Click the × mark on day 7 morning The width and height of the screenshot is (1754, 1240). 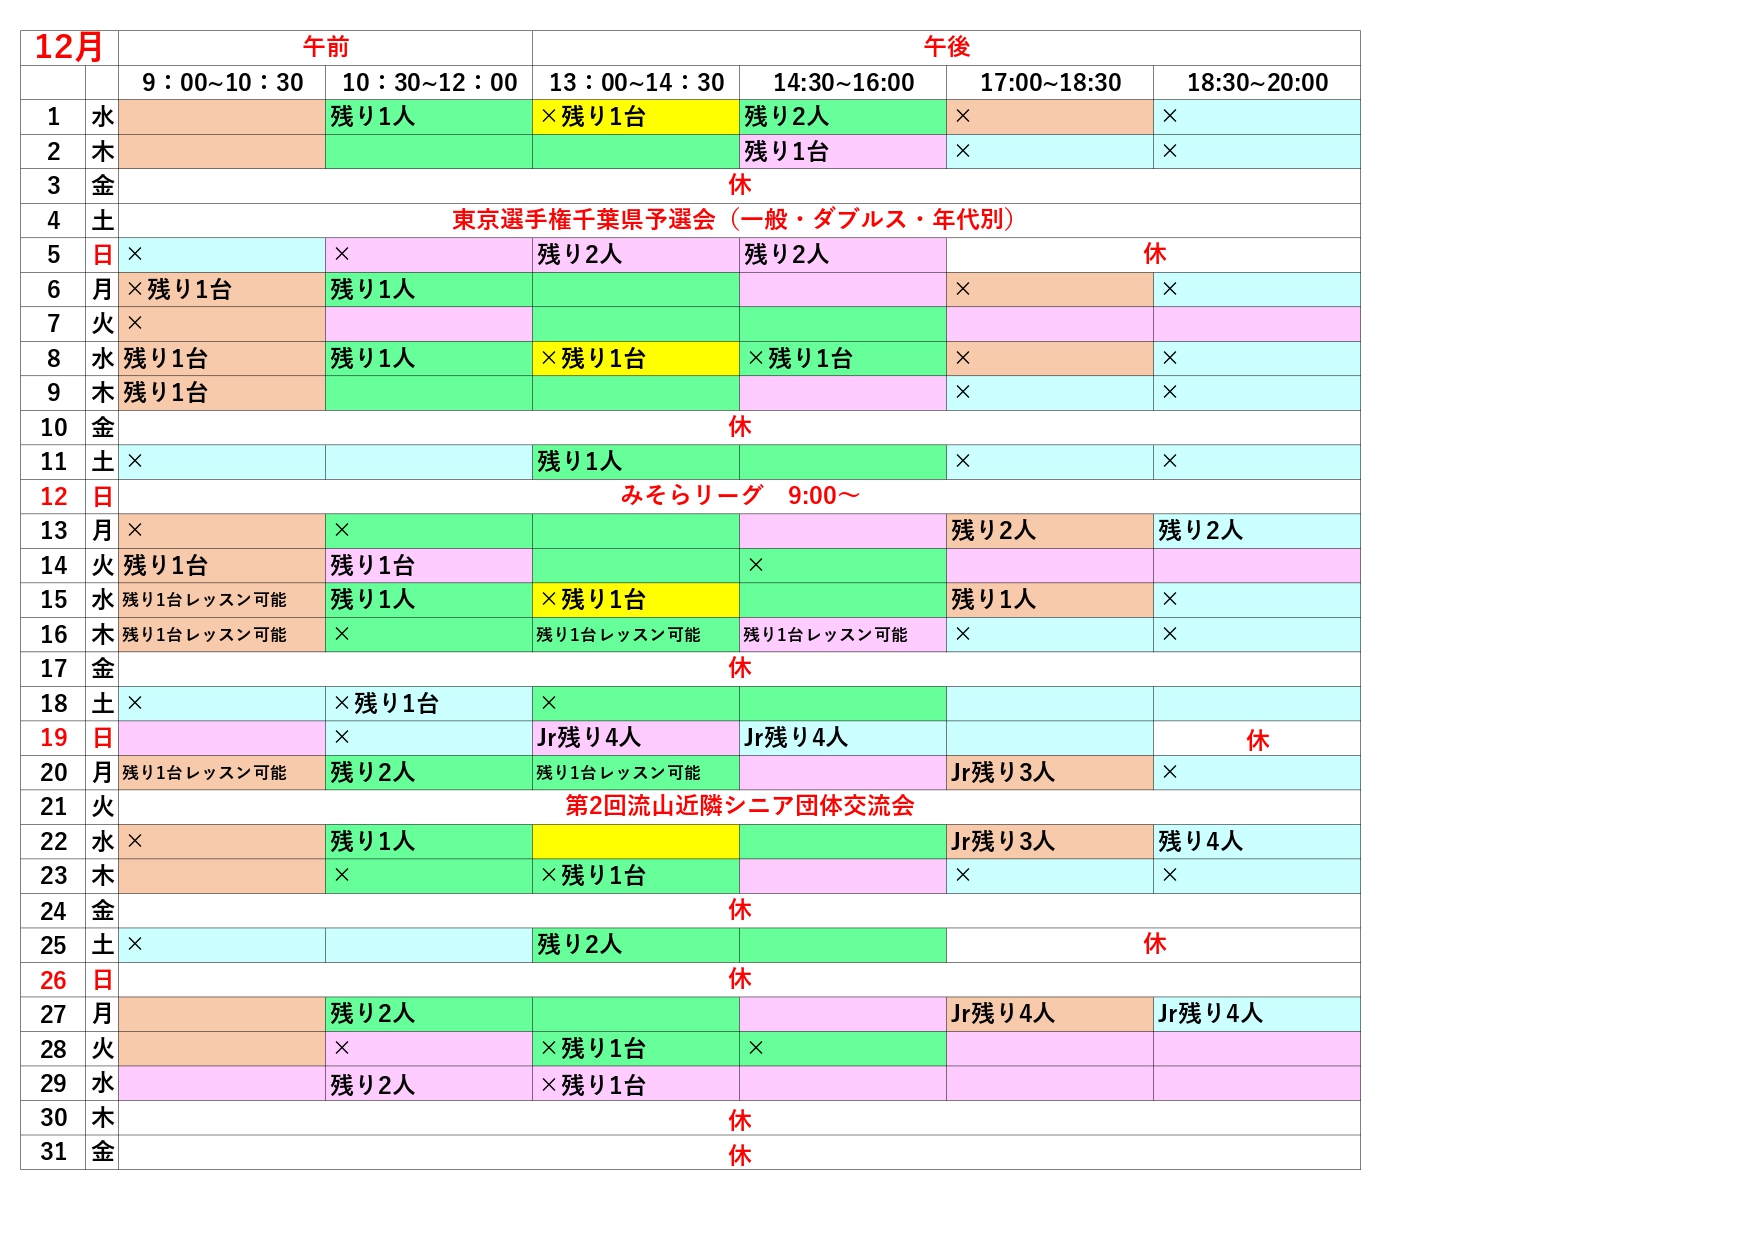(x=135, y=324)
